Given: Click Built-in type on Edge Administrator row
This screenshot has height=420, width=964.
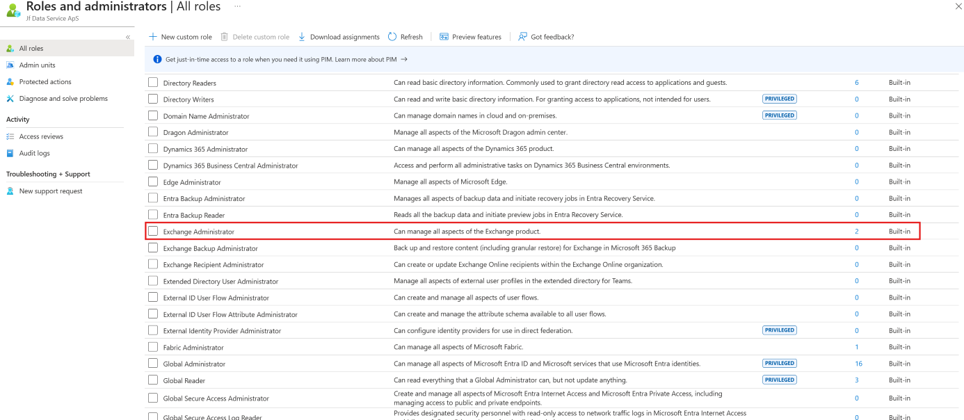Looking at the screenshot, I should pyautogui.click(x=899, y=182).
